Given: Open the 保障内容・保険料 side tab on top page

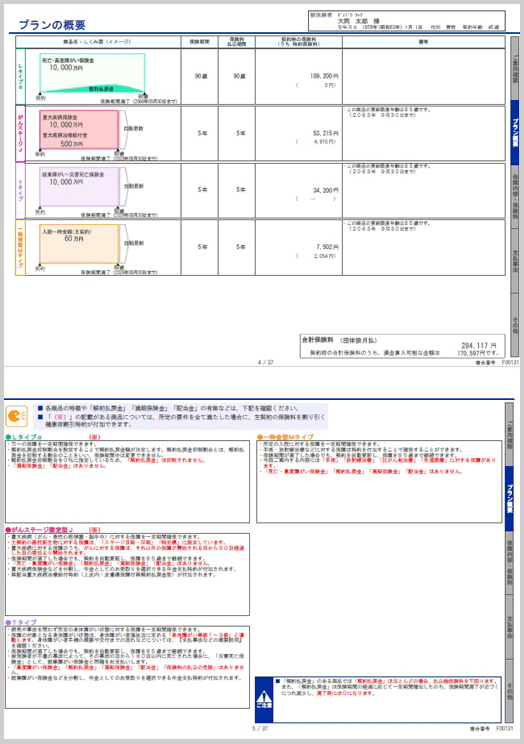Looking at the screenshot, I should (515, 196).
